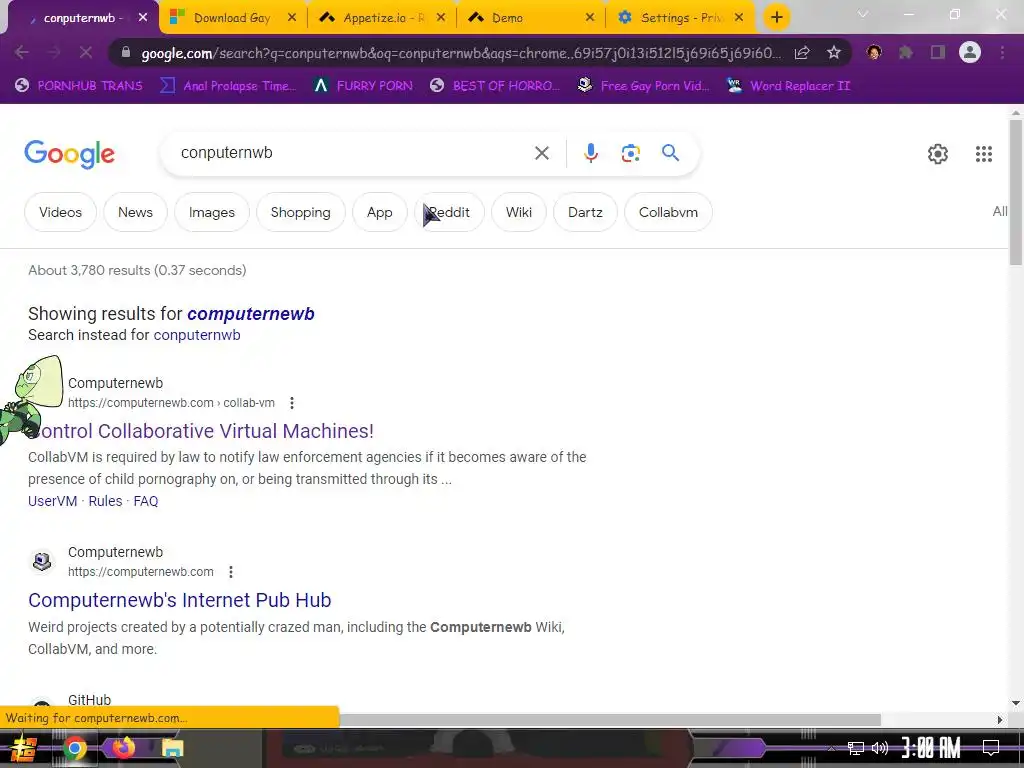Bookmark this page with the star icon

coord(834,53)
